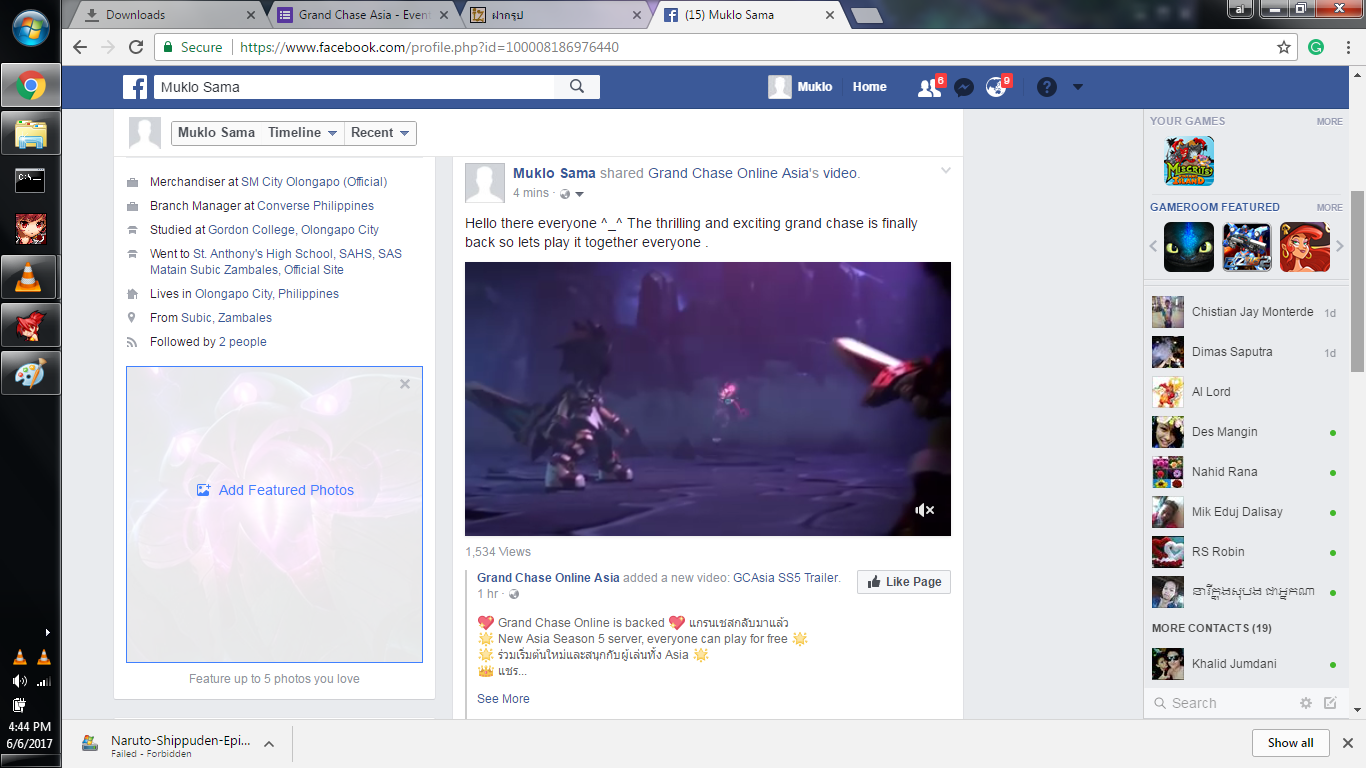This screenshot has width=1366, height=768.
Task: Reload the page
Action: pos(136,47)
